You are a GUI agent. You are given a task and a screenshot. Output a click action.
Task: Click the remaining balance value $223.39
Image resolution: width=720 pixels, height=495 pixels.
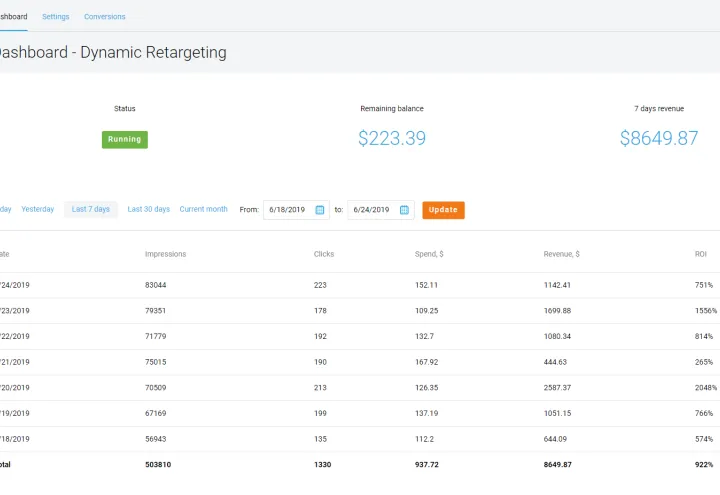[x=392, y=138]
